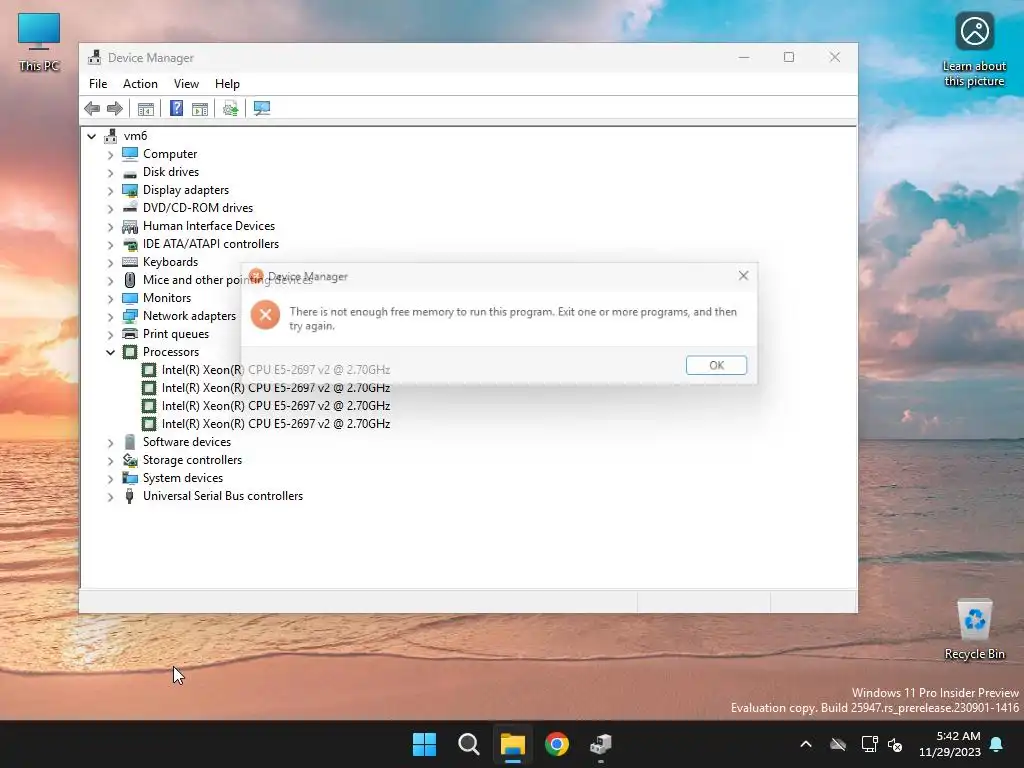The image size is (1024, 768).
Task: Click the Forward arrow in Device Manager toolbar
Action: (115, 108)
